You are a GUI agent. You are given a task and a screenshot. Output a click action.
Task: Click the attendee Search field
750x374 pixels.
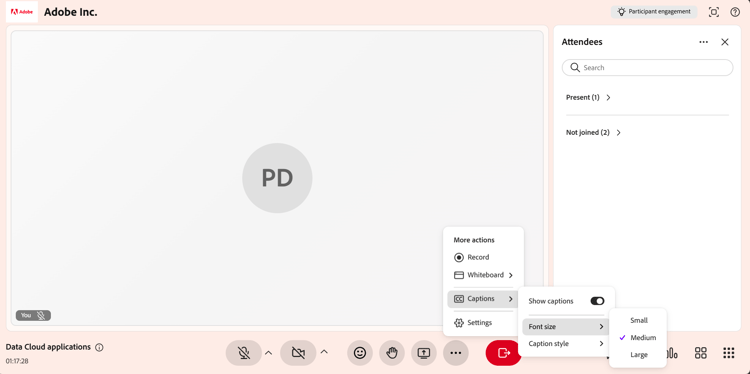click(x=647, y=67)
